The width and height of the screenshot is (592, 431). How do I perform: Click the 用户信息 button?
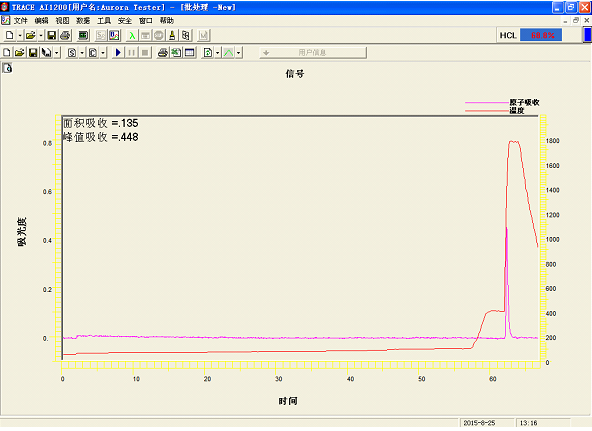(x=313, y=52)
